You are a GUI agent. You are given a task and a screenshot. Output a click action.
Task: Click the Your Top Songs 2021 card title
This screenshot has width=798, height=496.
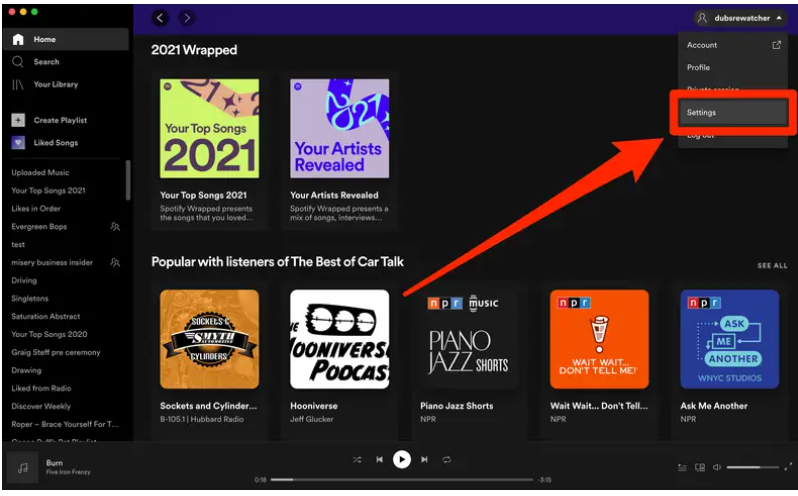point(203,195)
